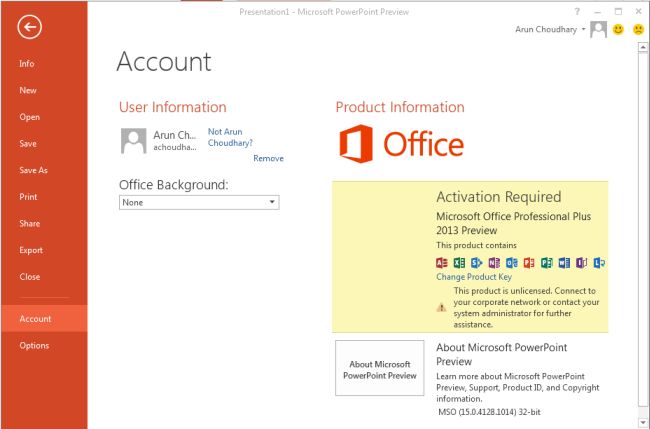Click the PowerPoint app icon

529,262
